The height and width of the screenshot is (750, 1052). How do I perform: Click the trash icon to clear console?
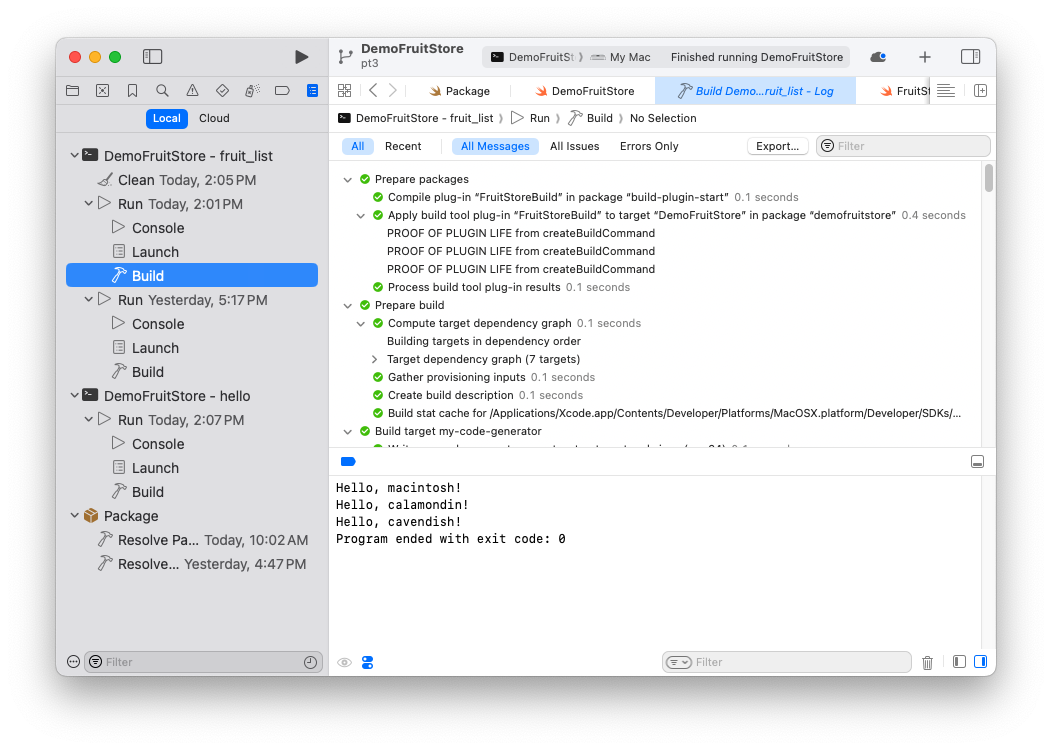(927, 663)
